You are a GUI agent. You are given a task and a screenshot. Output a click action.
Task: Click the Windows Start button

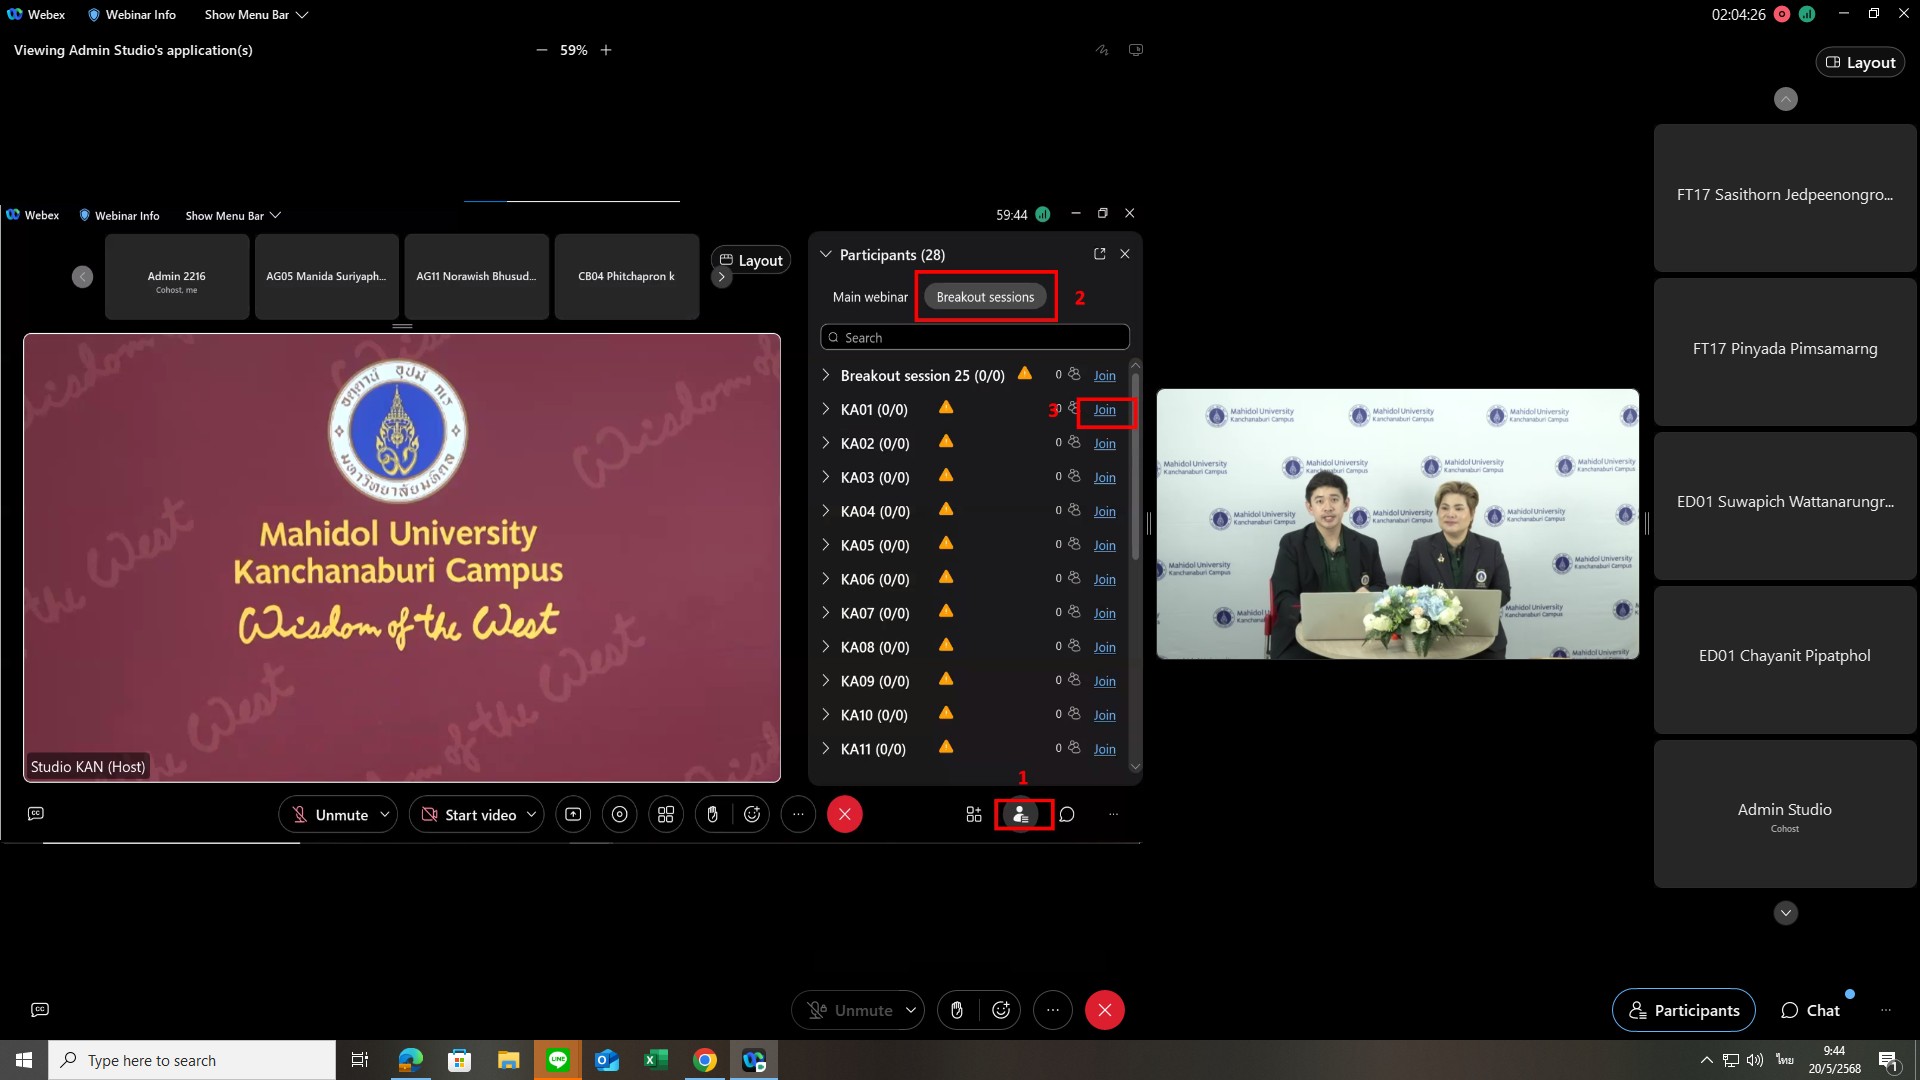(24, 1060)
